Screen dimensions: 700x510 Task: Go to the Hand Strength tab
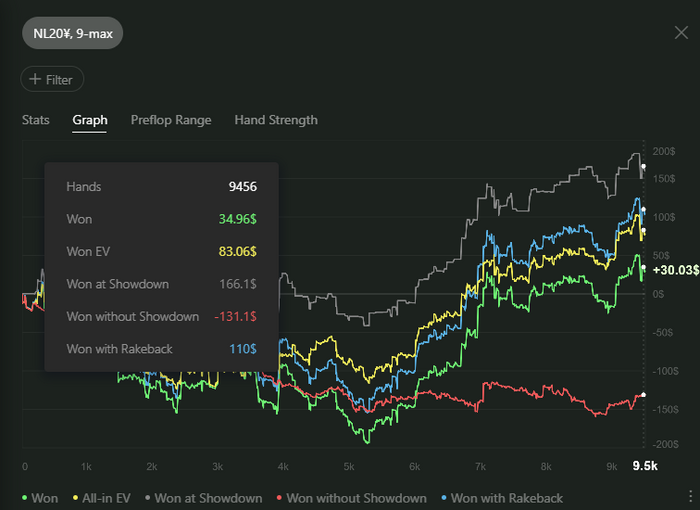[x=276, y=120]
